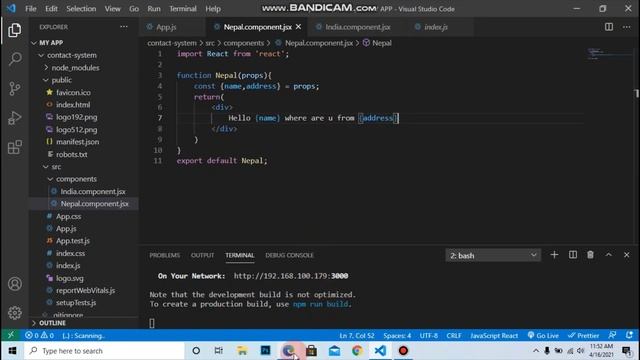Change the CRLF line ending setting

(454, 336)
